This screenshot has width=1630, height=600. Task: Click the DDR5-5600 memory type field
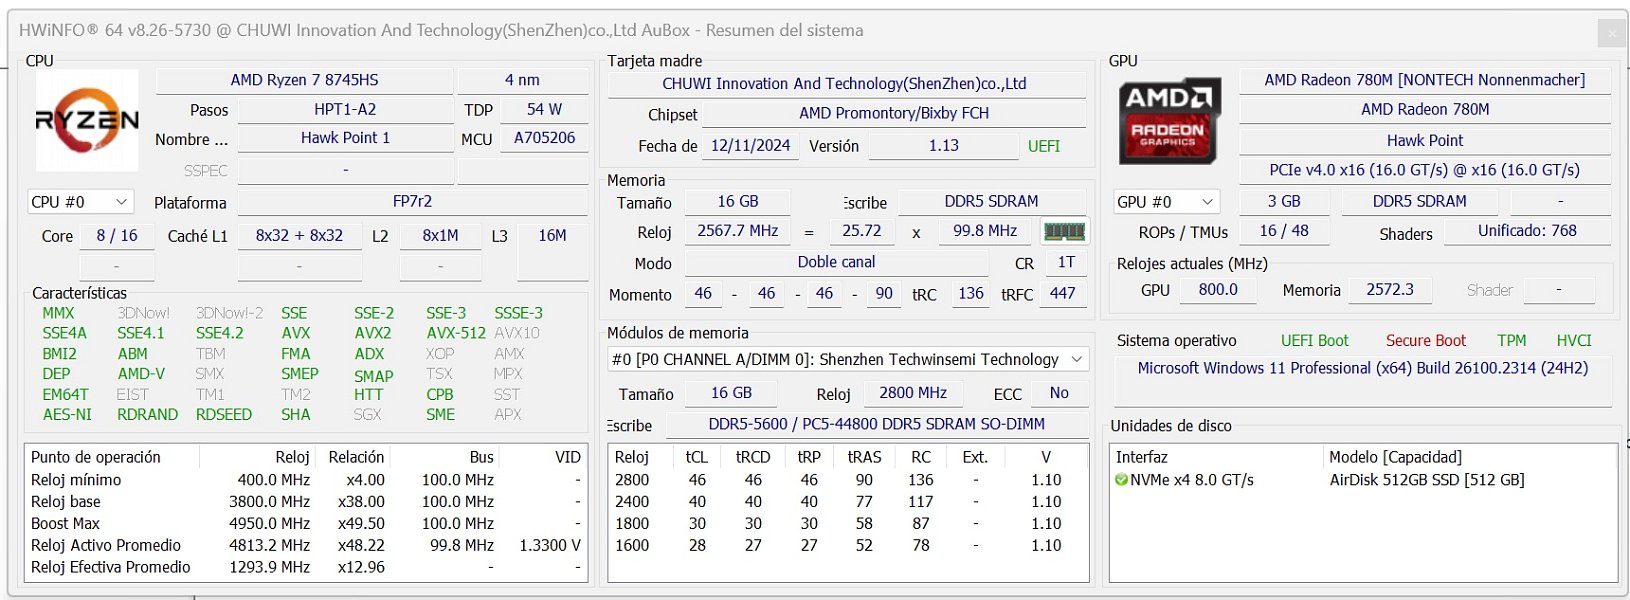876,424
